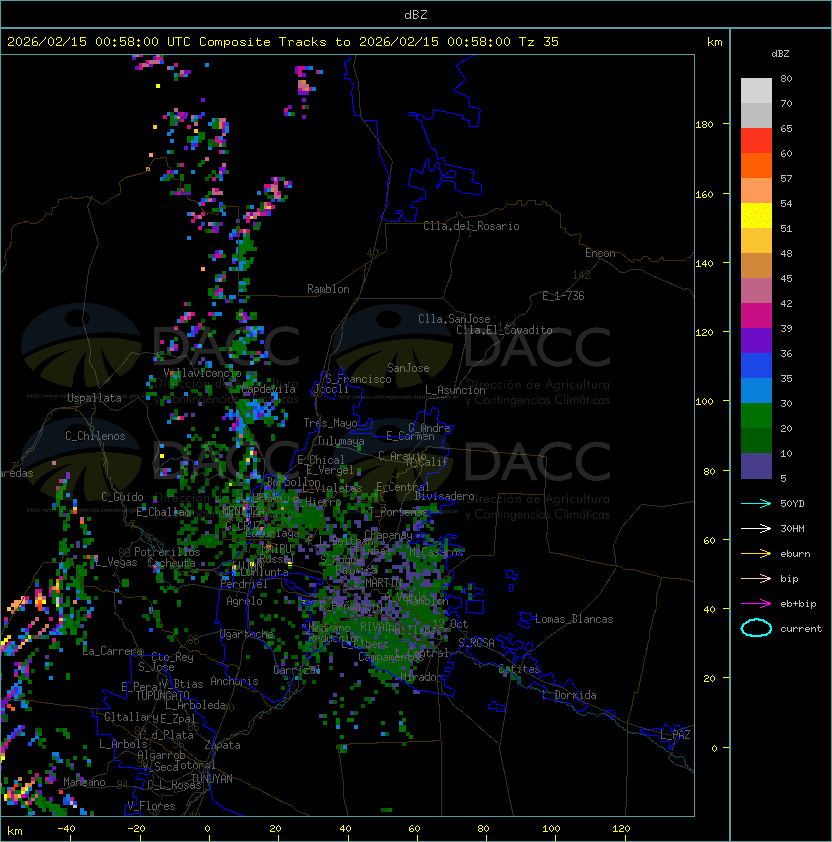Viewport: 832px width, 842px height.
Task: Click the 'Catitas' map label
Action: (x=519, y=669)
